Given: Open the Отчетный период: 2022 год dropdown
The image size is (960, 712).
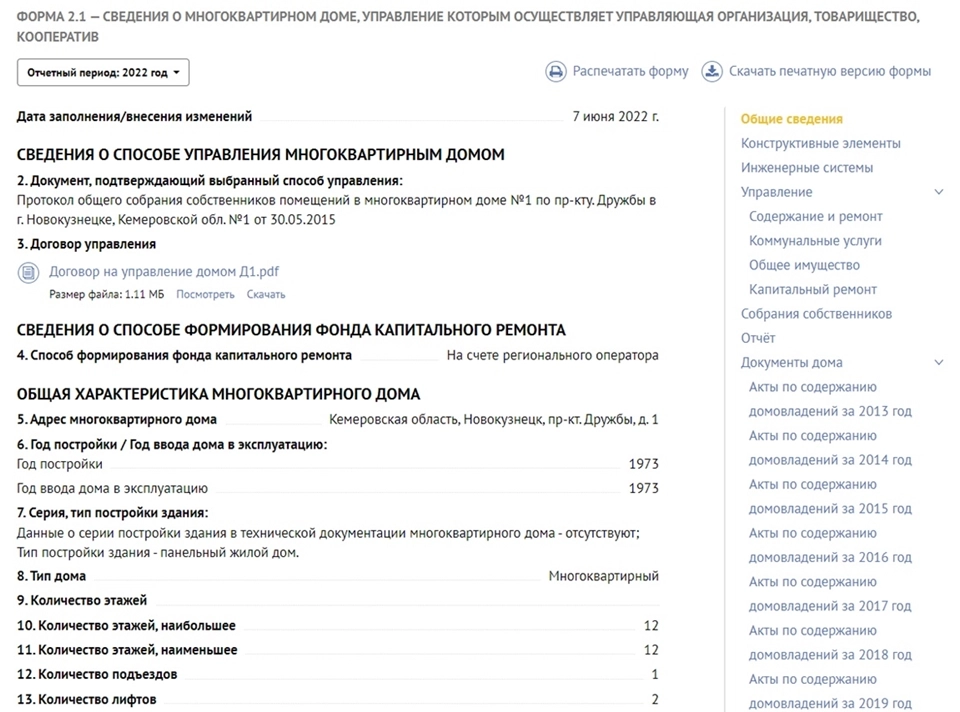Looking at the screenshot, I should click(103, 73).
